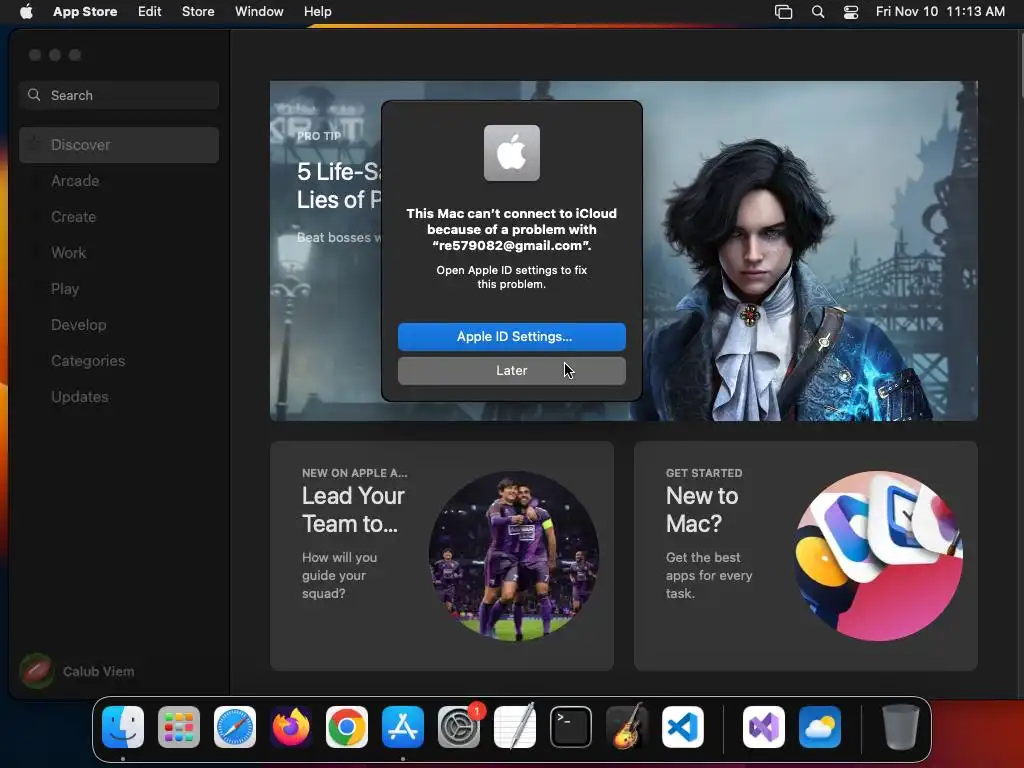Click 'How will you guide your squad?' text
The image size is (1024, 768).
point(340,575)
